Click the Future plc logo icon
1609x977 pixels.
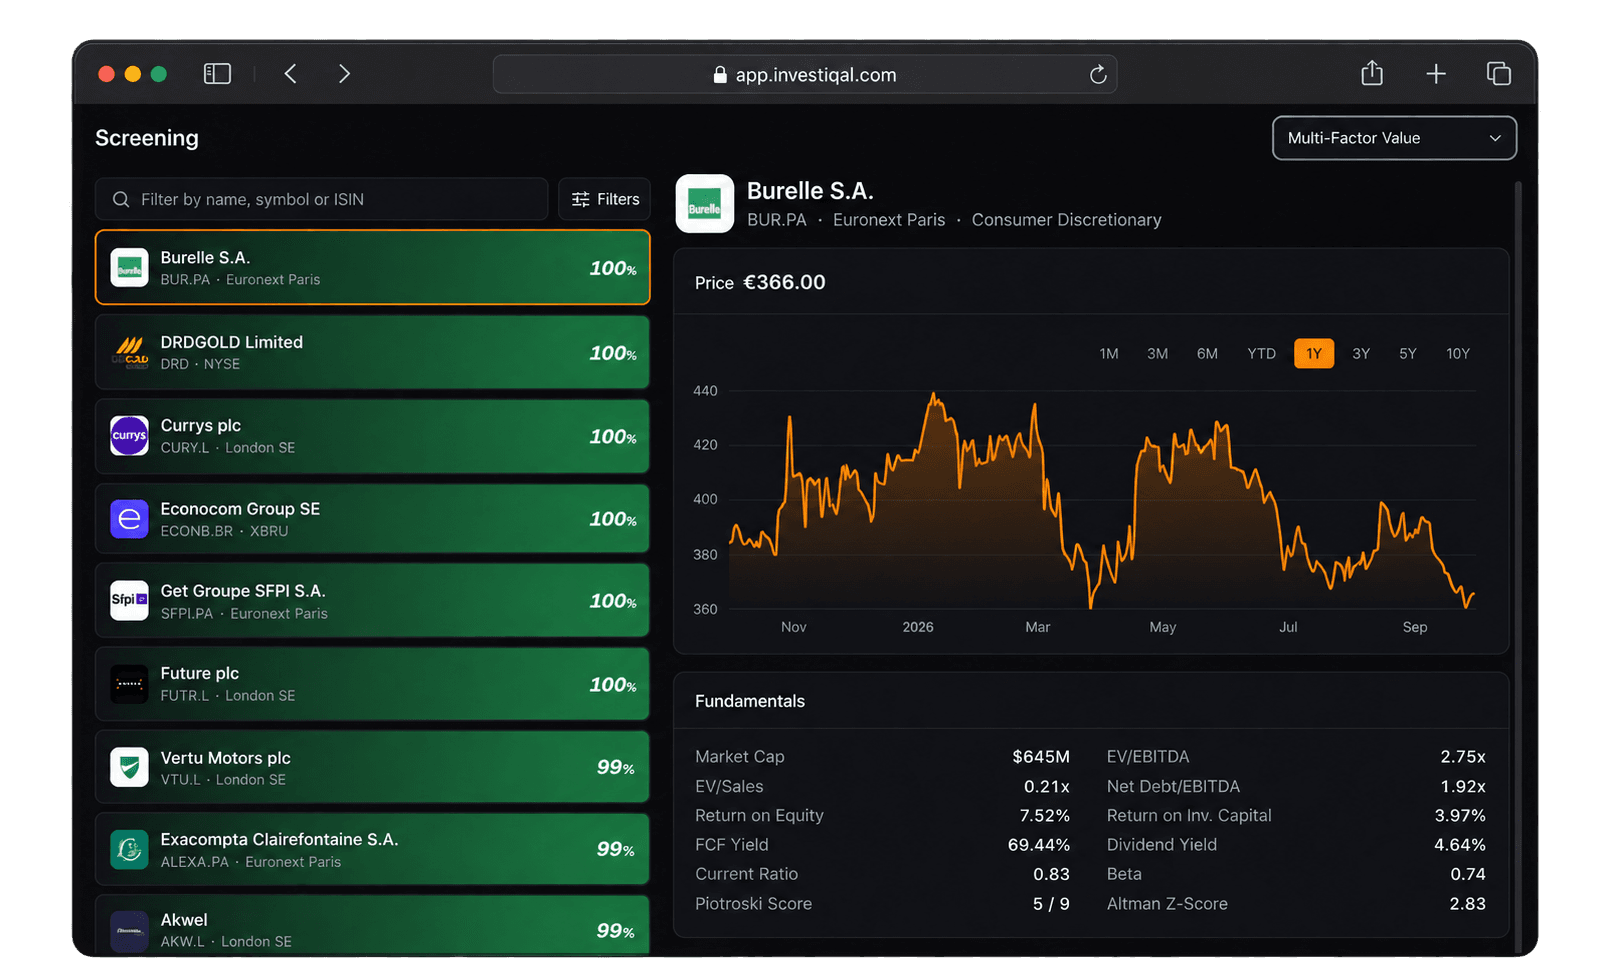[129, 684]
